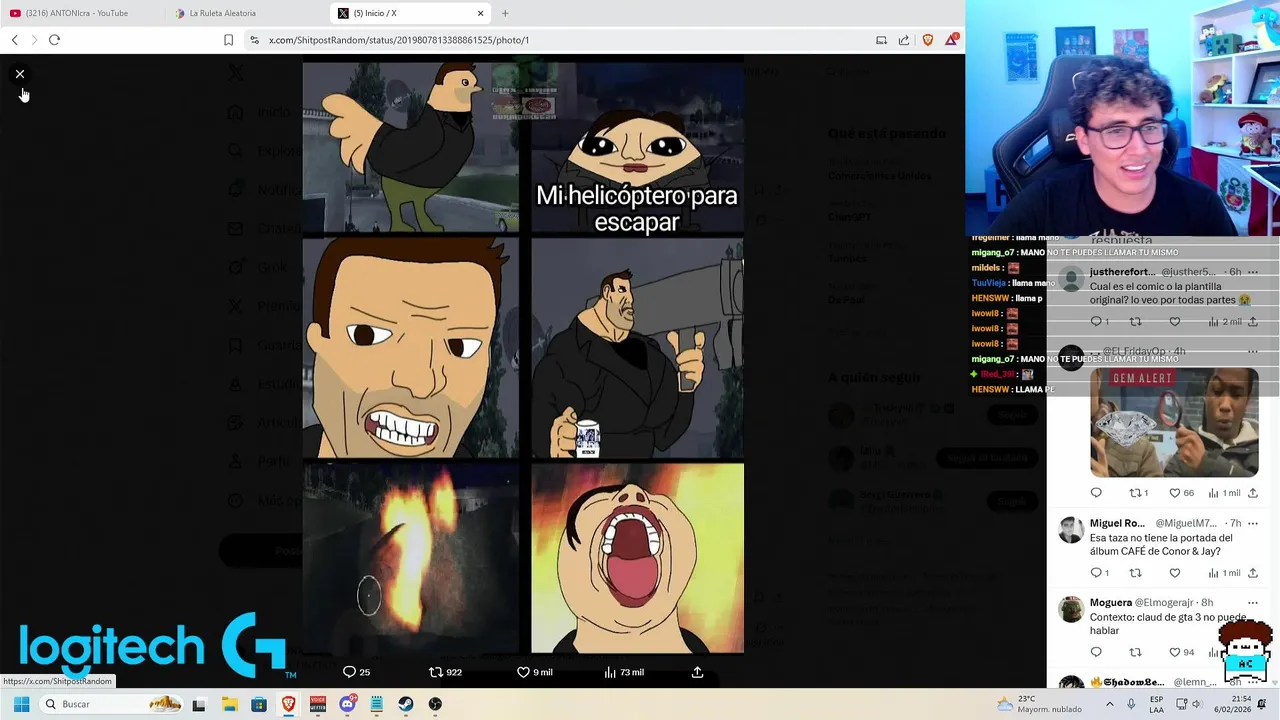Reply to the GEM ALERT comment
Viewport: 1280px width, 720px height.
1096,493
